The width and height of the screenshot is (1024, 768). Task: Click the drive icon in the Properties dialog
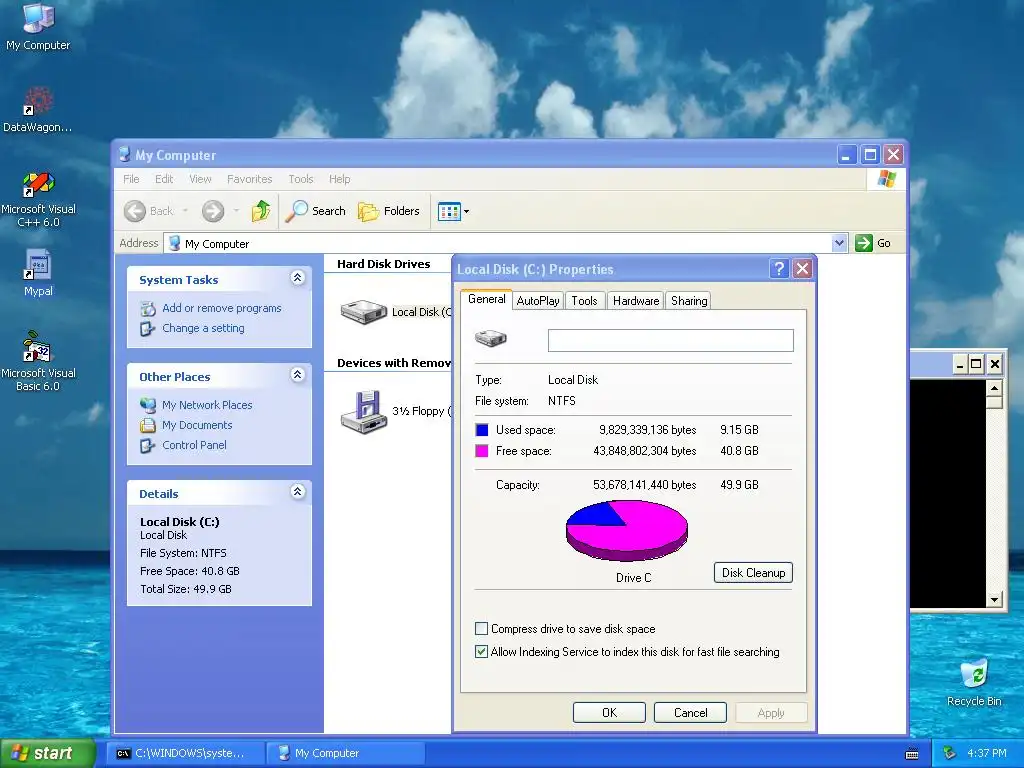click(491, 338)
